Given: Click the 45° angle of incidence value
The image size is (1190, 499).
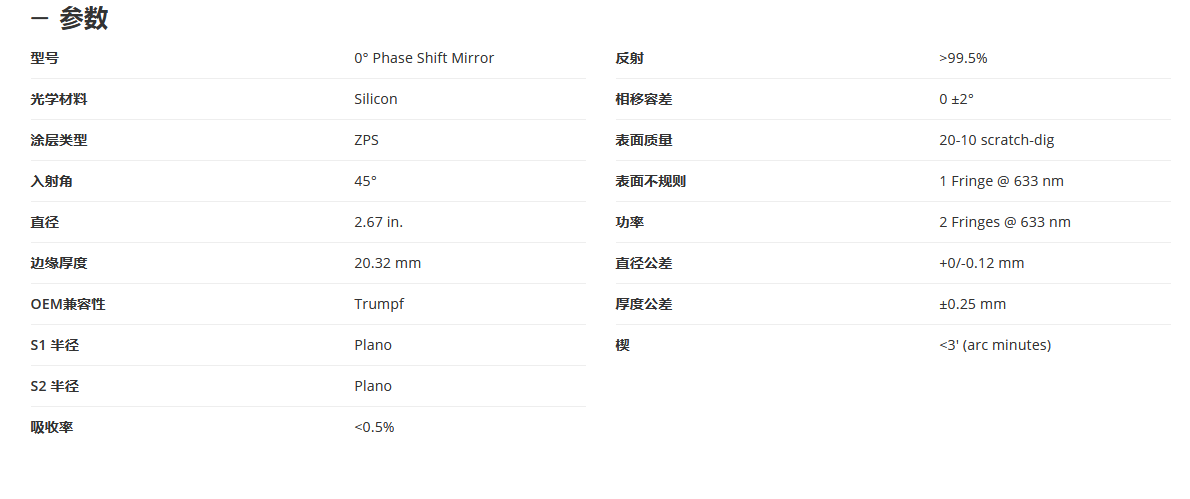Looking at the screenshot, I should (366, 181).
